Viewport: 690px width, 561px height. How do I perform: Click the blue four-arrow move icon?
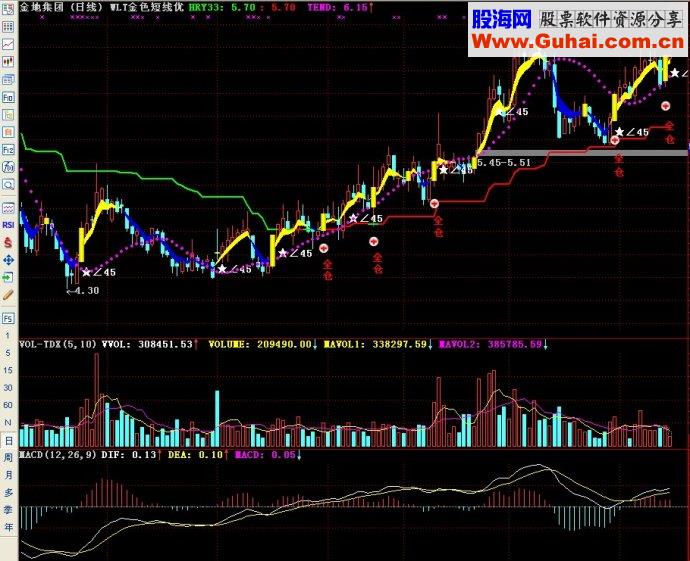coord(8,260)
